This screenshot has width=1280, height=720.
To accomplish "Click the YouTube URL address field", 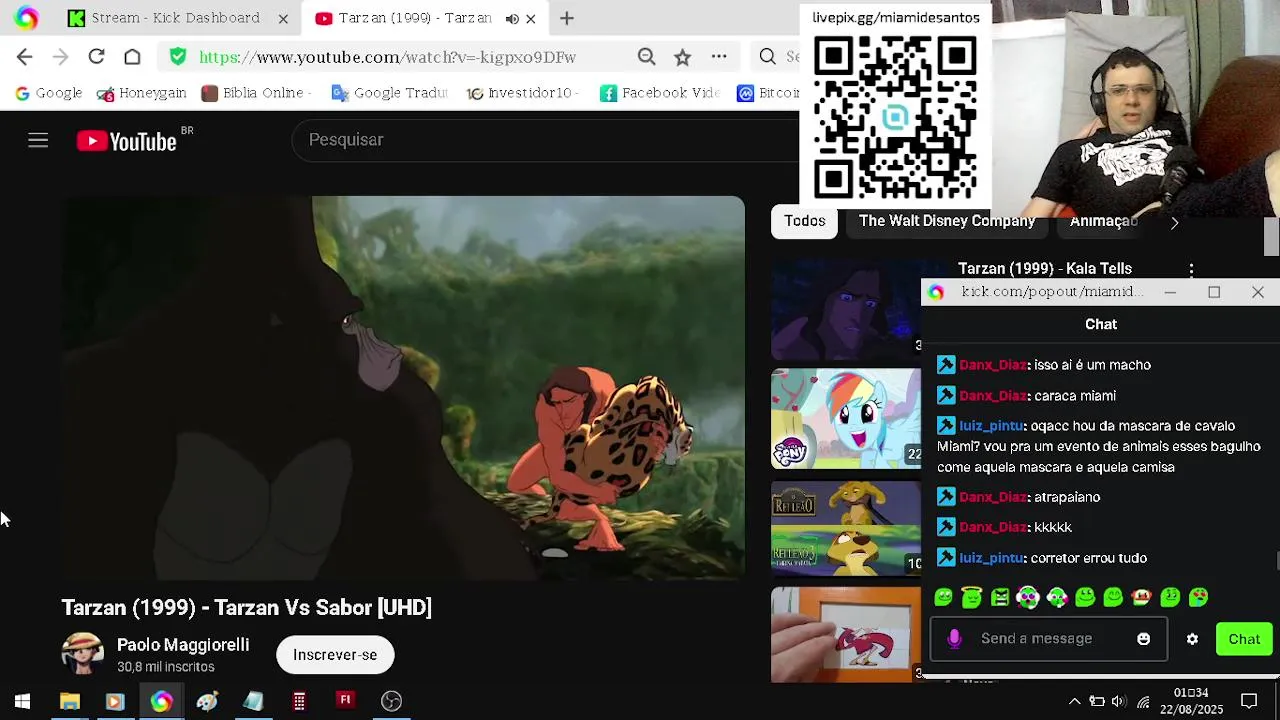I will (387, 57).
